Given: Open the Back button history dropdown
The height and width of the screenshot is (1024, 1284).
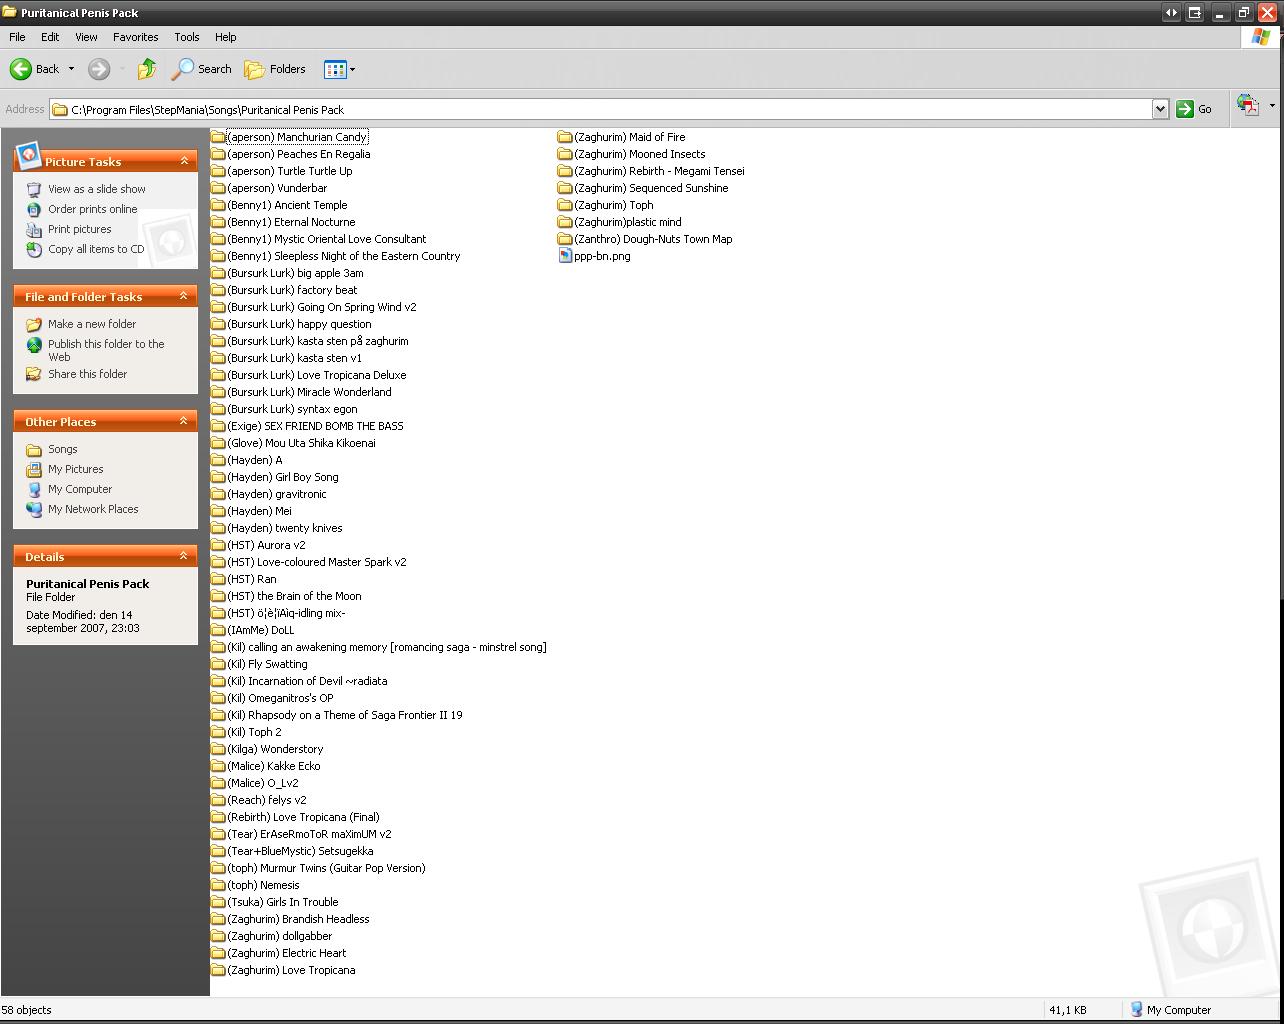Looking at the screenshot, I should (71, 69).
